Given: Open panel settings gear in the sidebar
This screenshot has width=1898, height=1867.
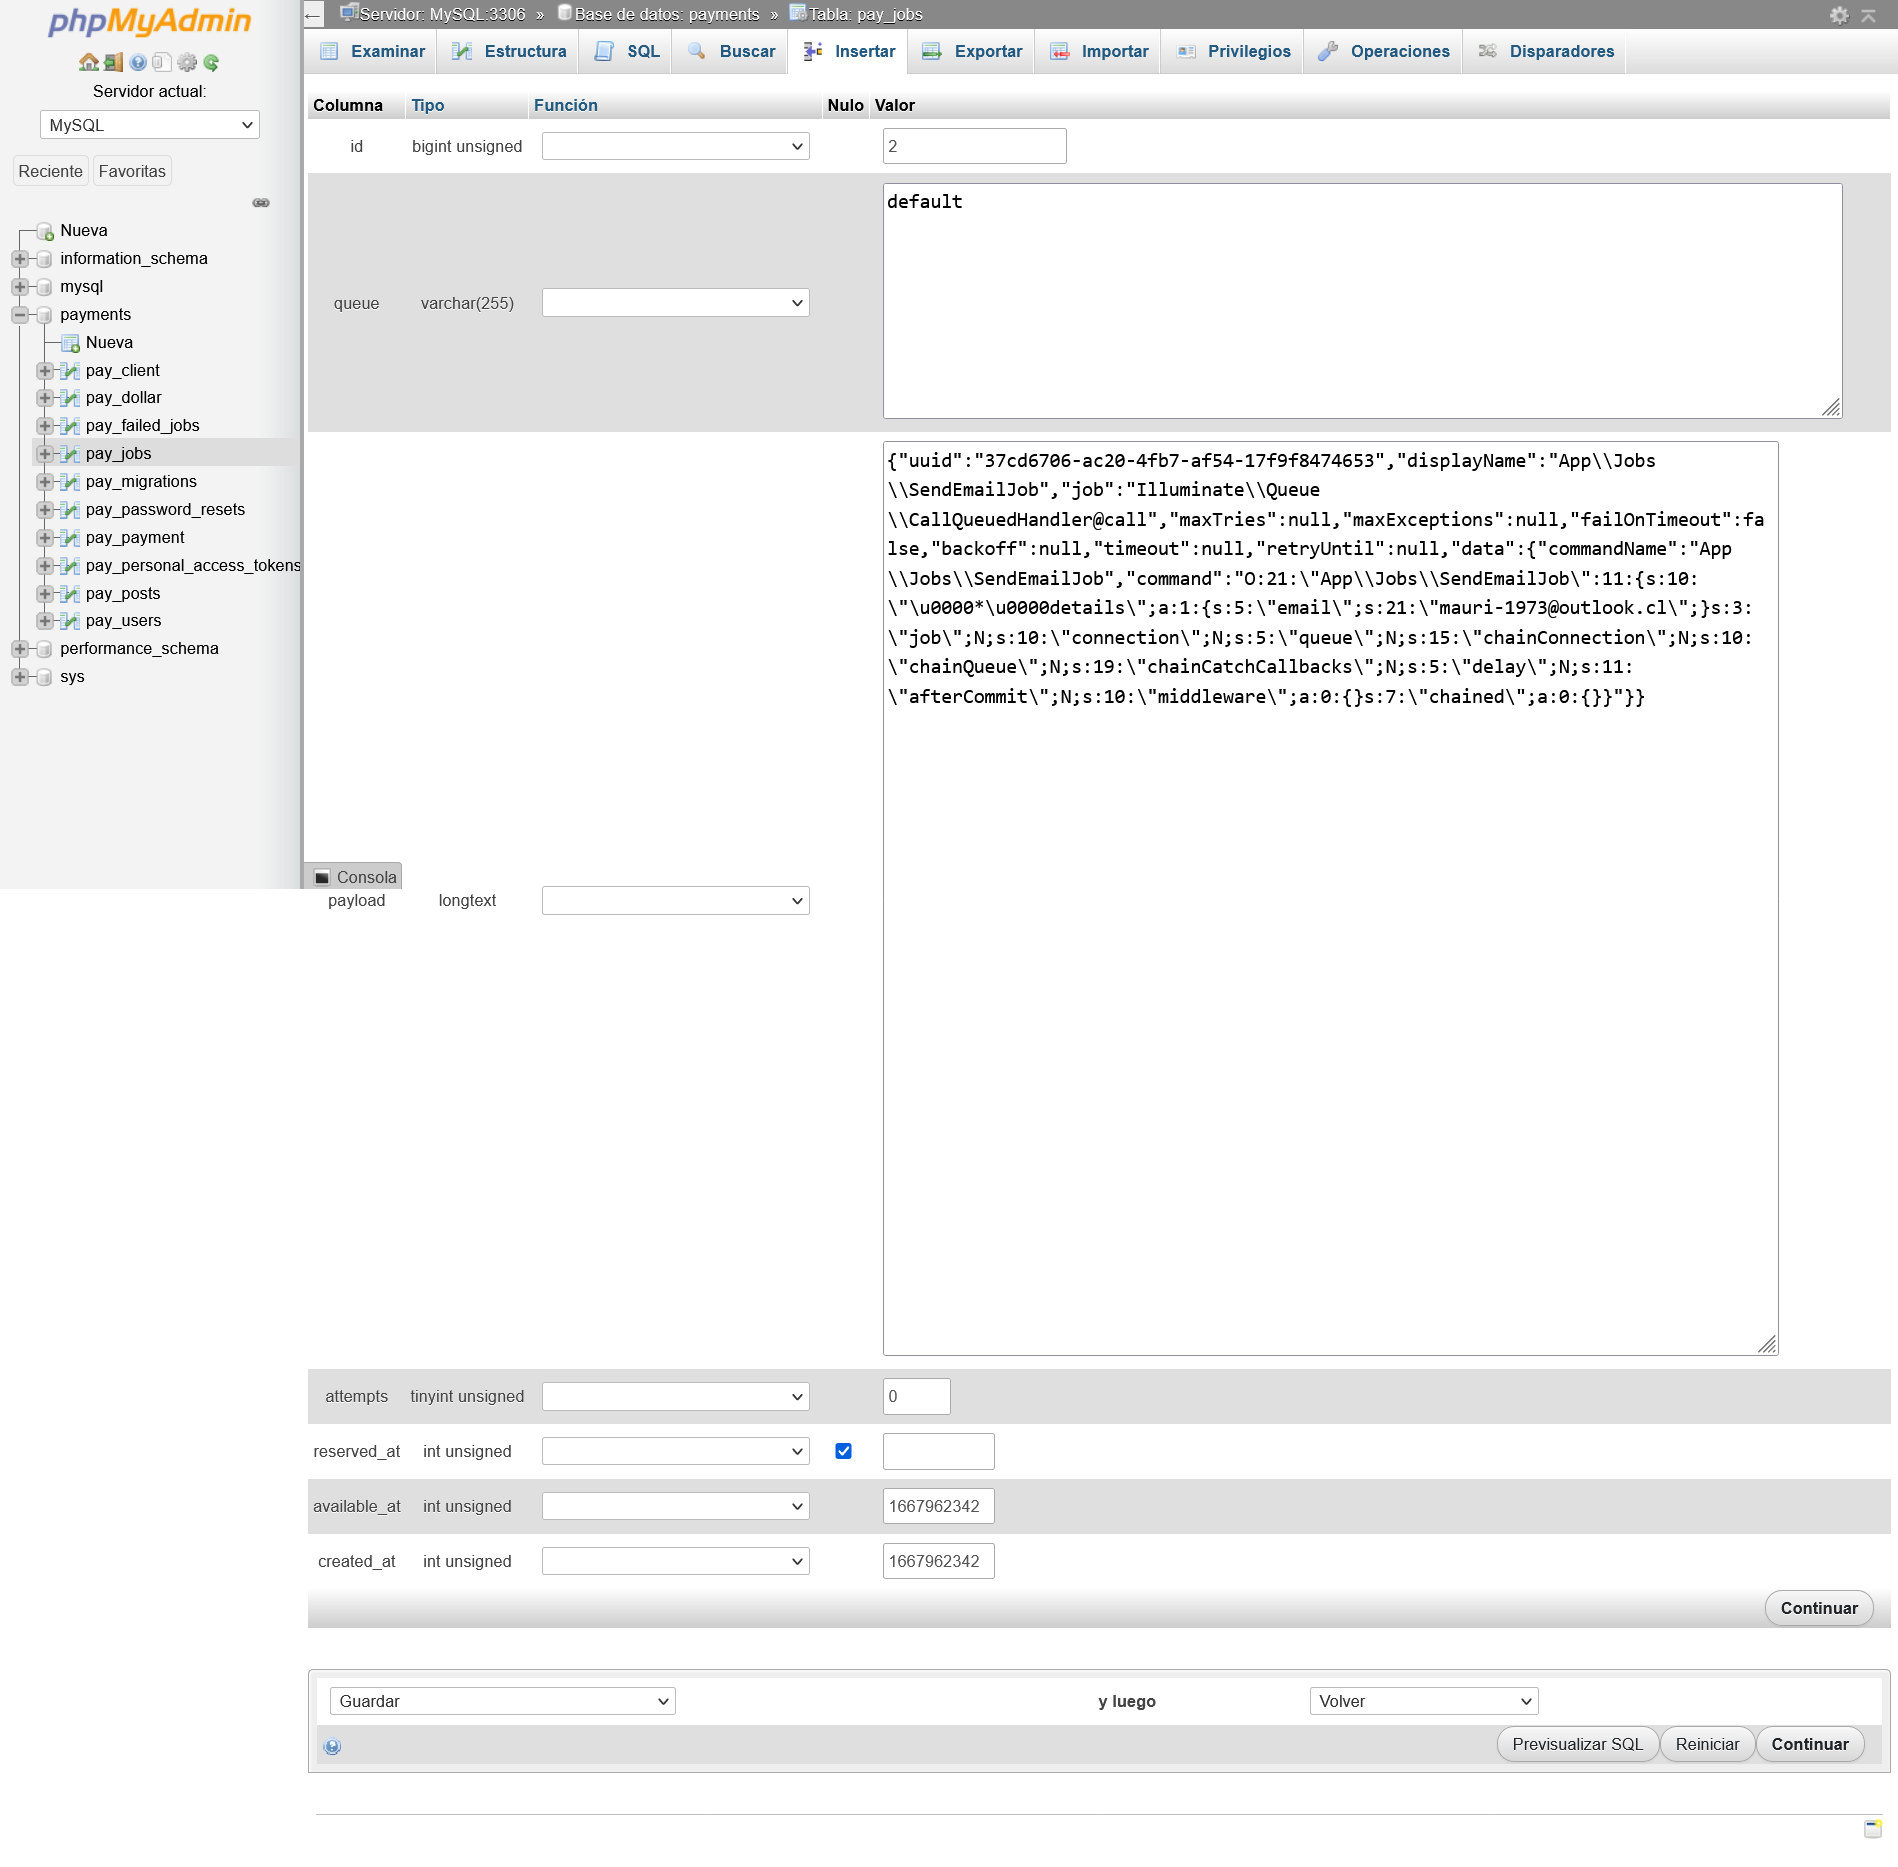Looking at the screenshot, I should [x=186, y=62].
